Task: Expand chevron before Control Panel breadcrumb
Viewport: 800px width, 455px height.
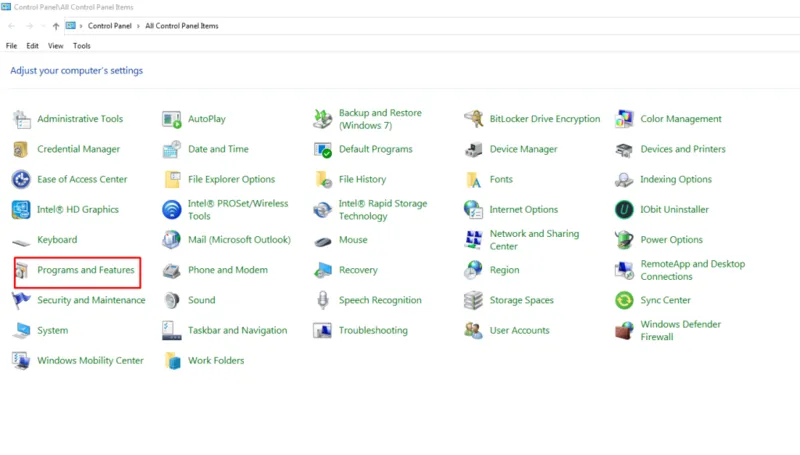Action: coord(81,26)
